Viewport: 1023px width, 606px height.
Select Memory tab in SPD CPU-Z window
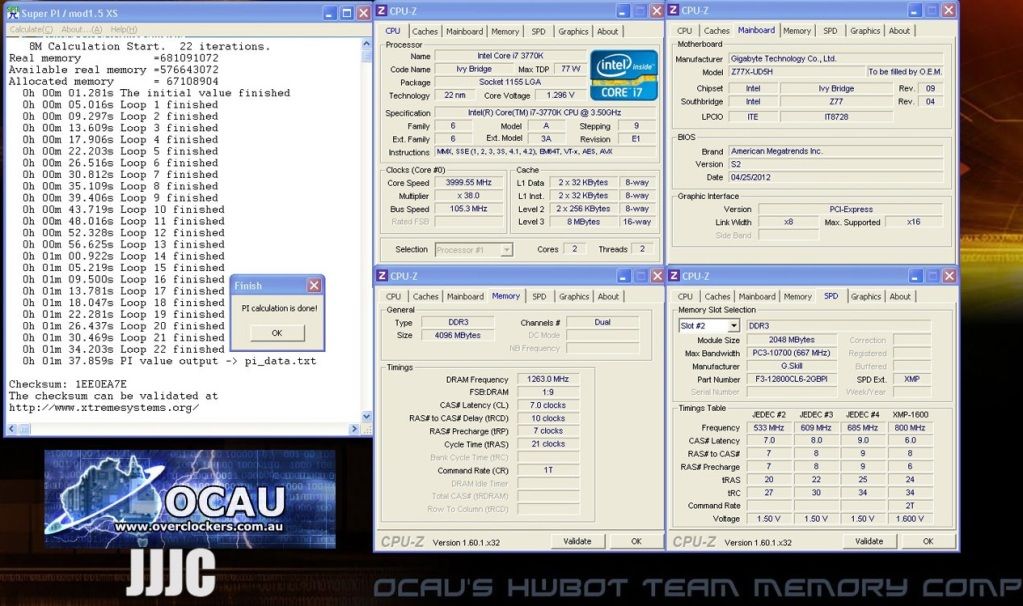tap(797, 296)
